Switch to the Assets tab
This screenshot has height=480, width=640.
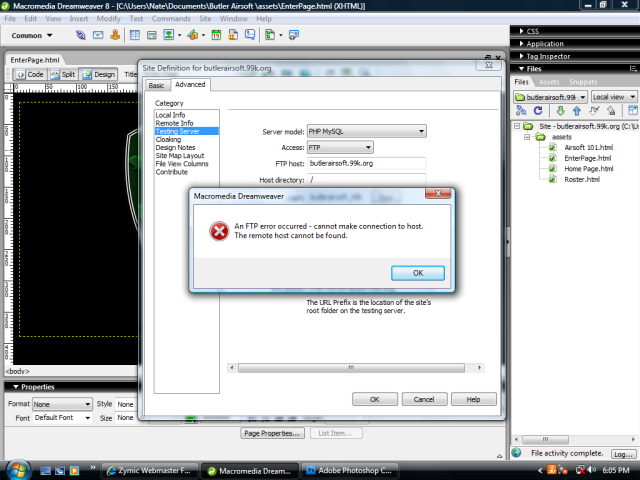(x=549, y=82)
